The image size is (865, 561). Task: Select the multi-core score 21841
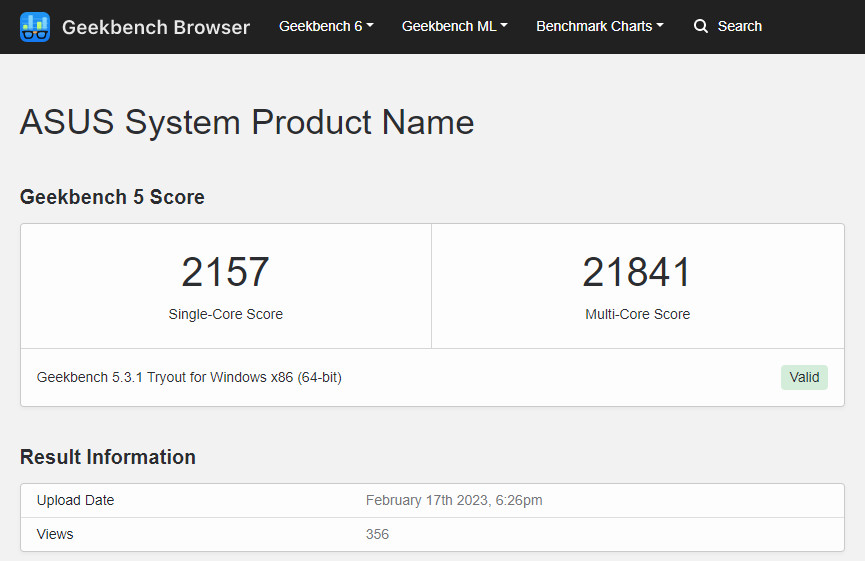click(637, 272)
